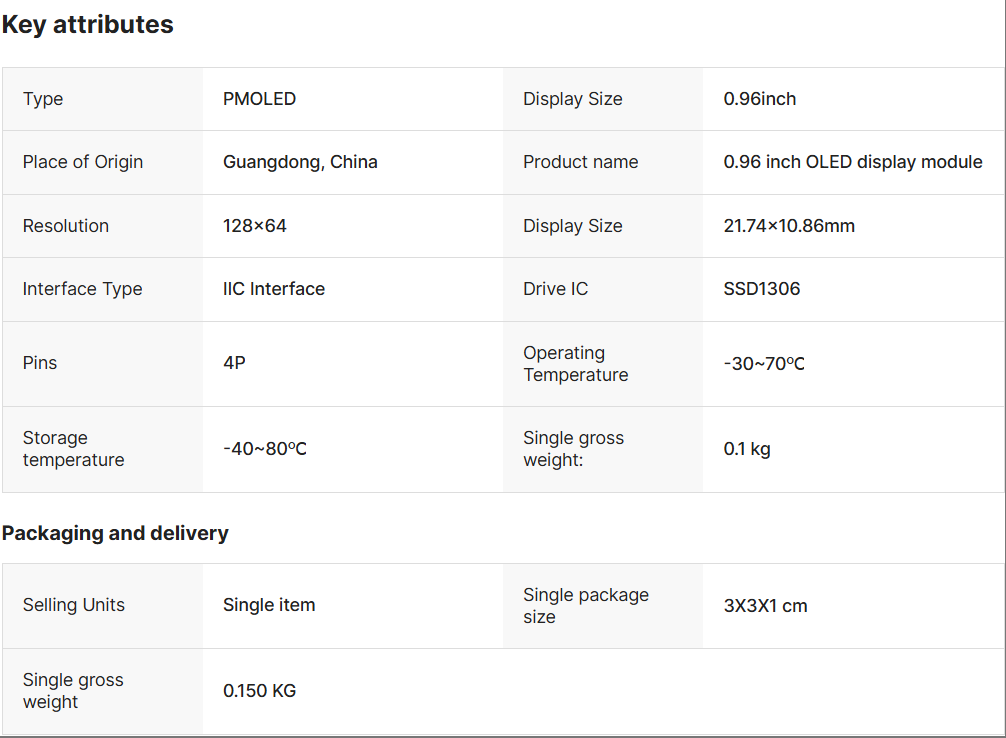Click the 21.74×10.86mm dimension value

[x=789, y=226]
